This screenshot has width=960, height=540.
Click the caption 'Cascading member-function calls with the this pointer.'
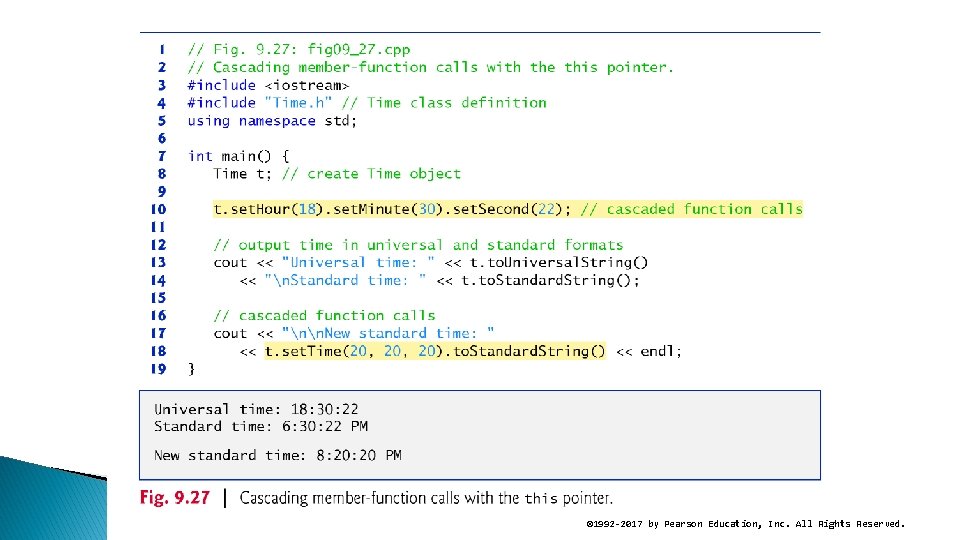click(426, 498)
